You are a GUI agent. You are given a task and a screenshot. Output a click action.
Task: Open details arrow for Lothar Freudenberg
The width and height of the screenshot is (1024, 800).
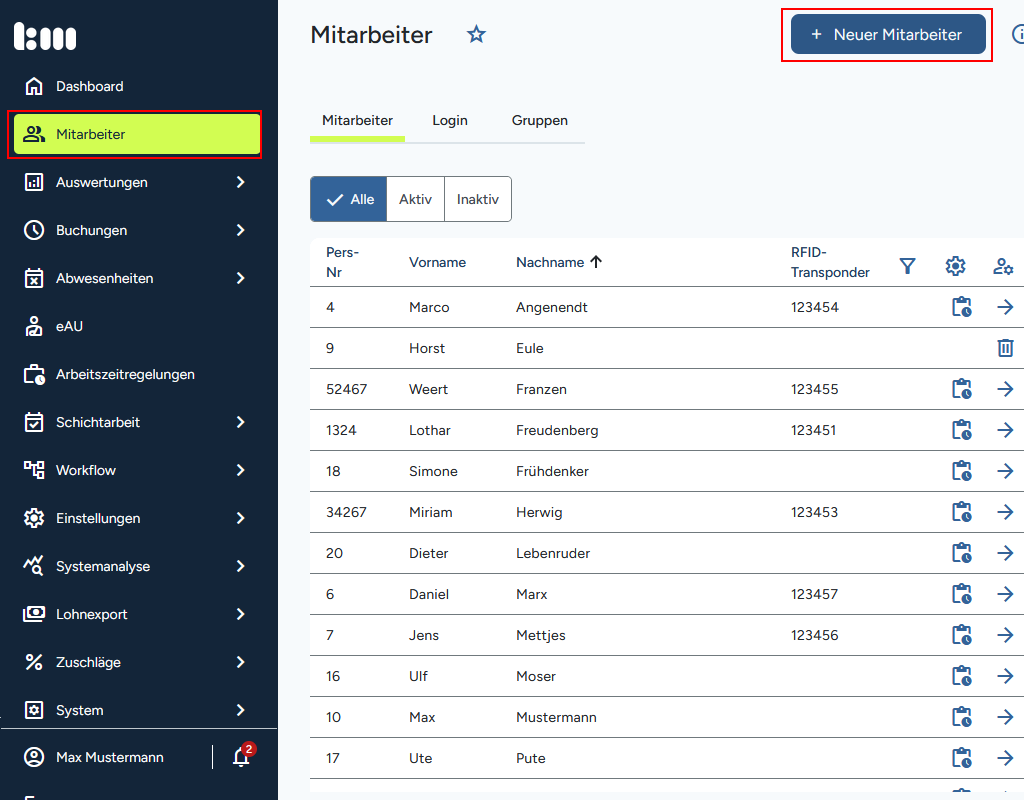pyautogui.click(x=1005, y=430)
